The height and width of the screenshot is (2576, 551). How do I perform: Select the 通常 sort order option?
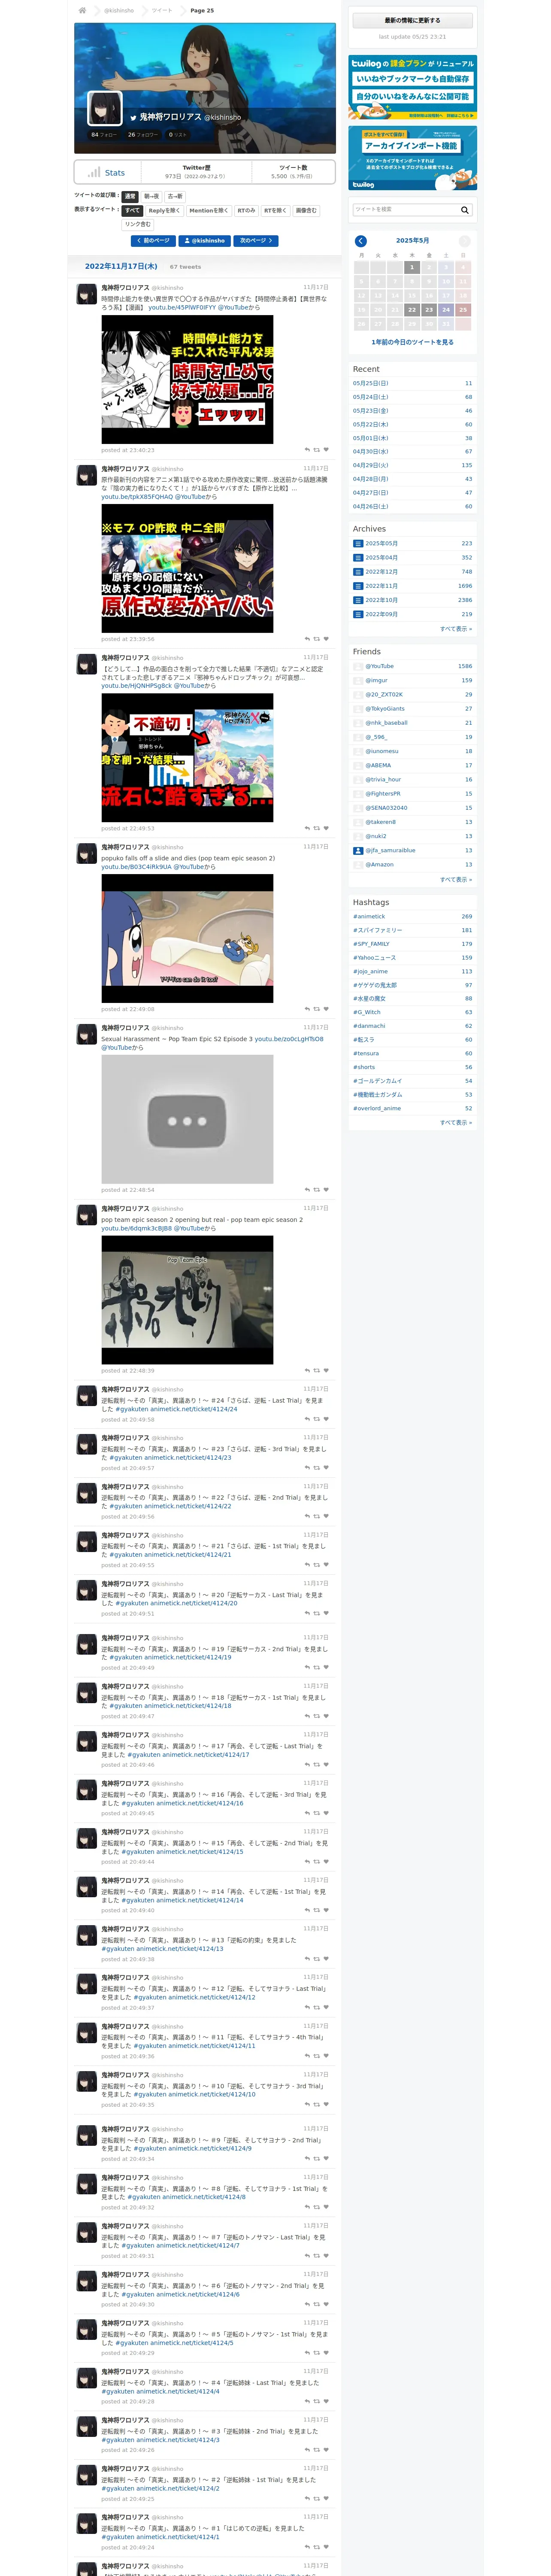[x=130, y=197]
